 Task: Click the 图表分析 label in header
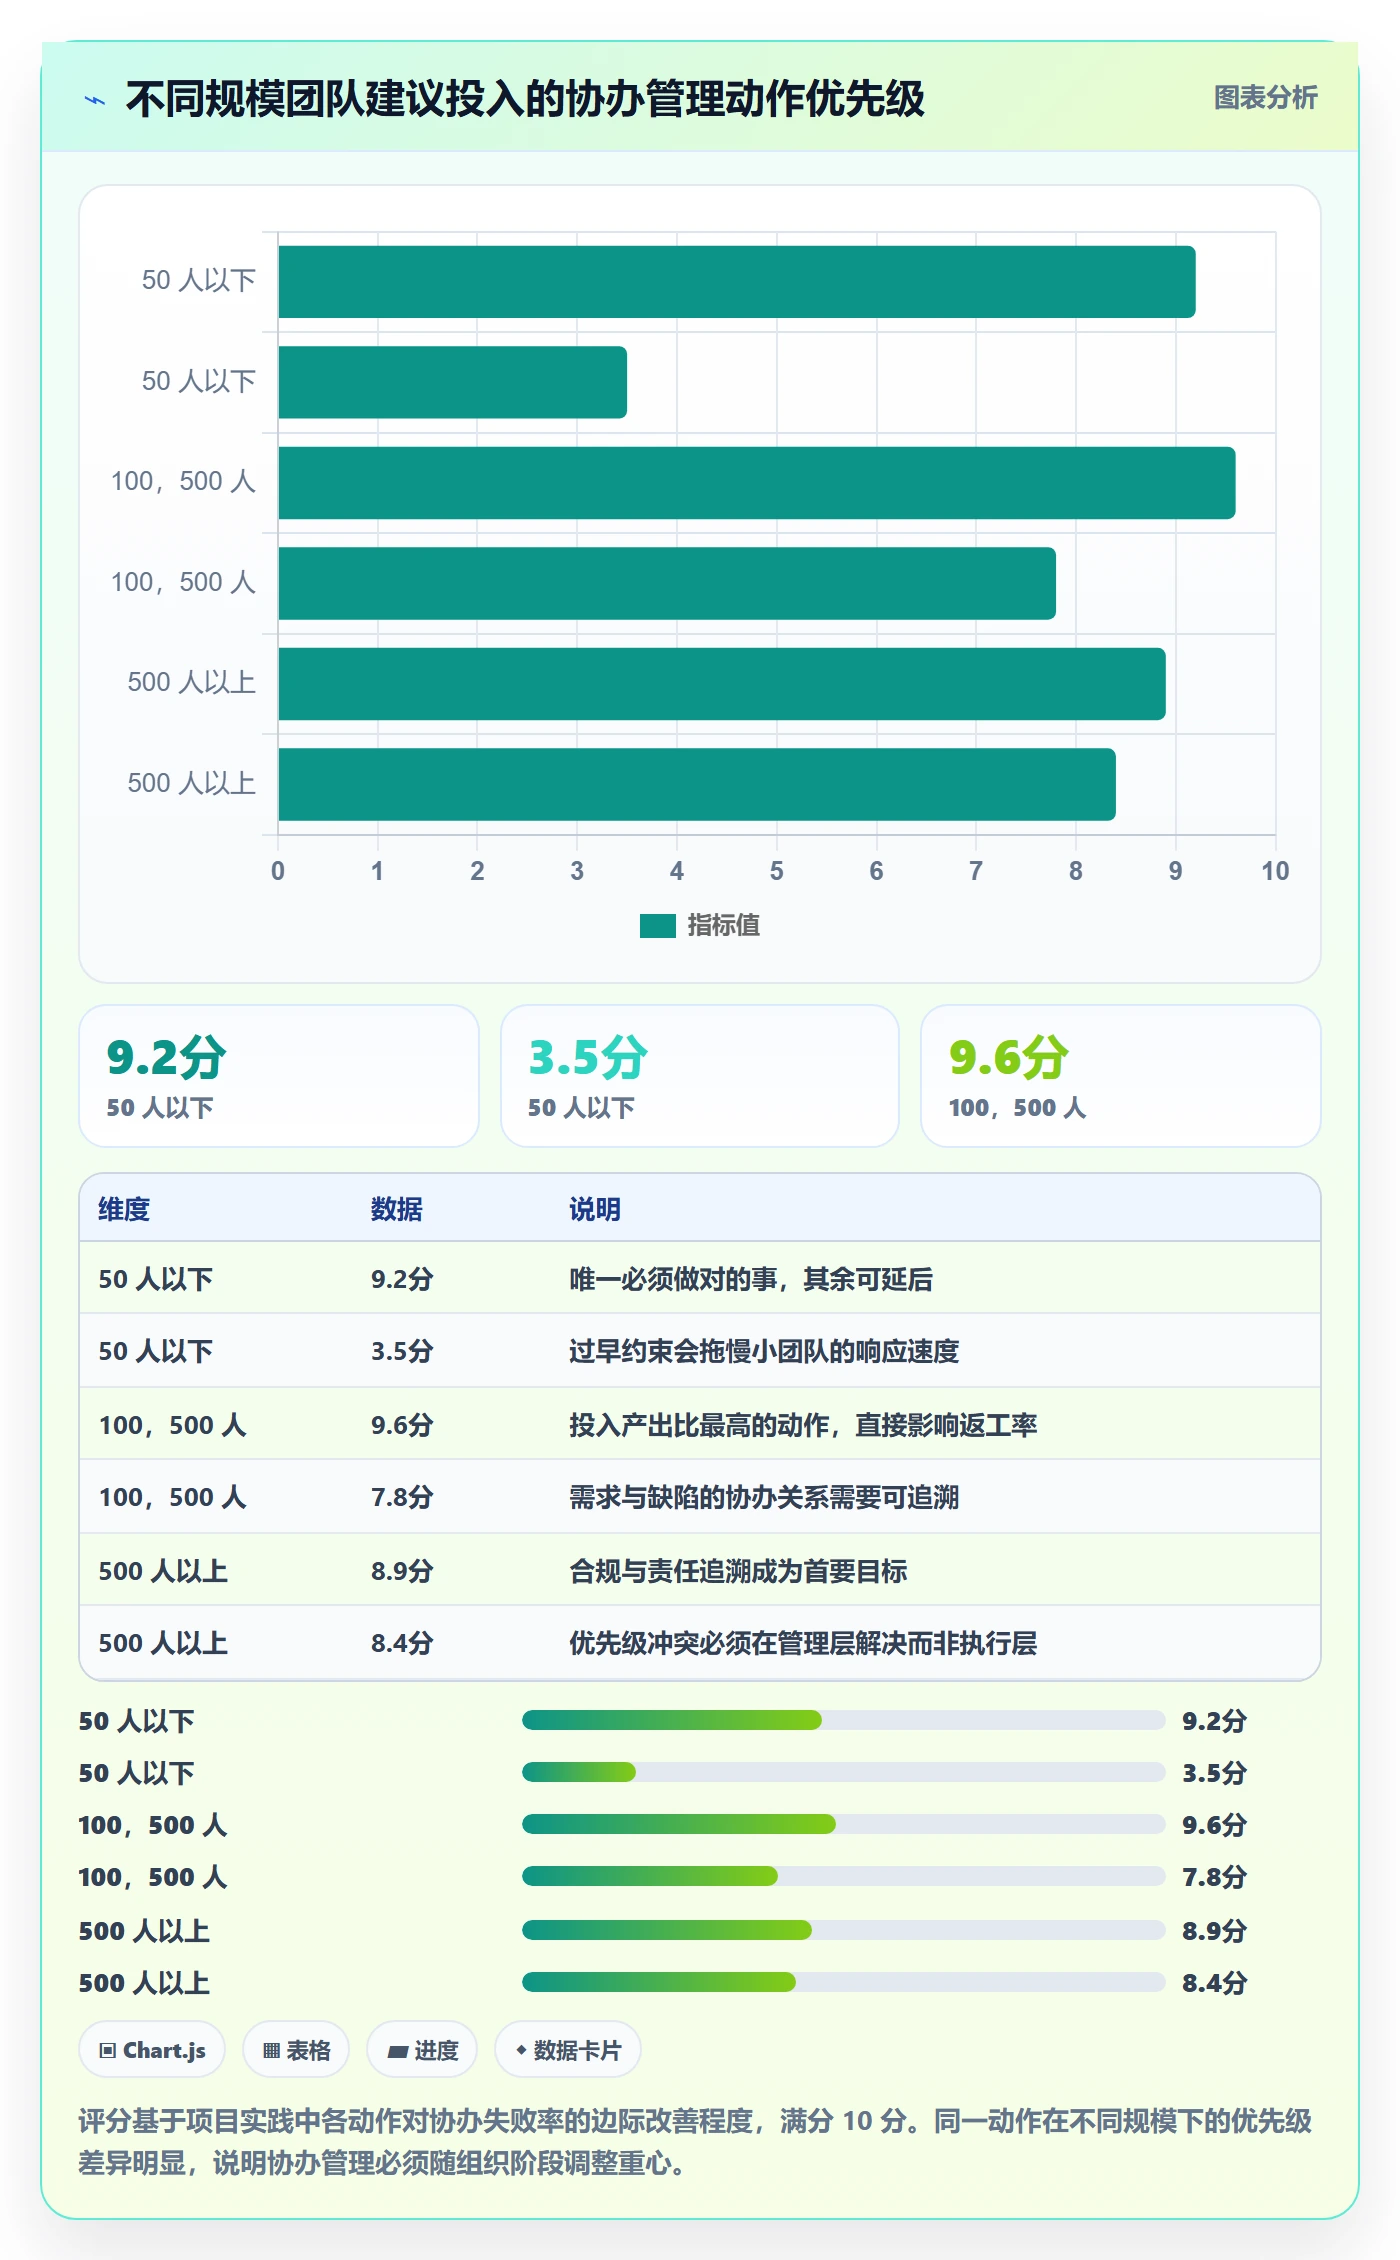coord(1265,98)
